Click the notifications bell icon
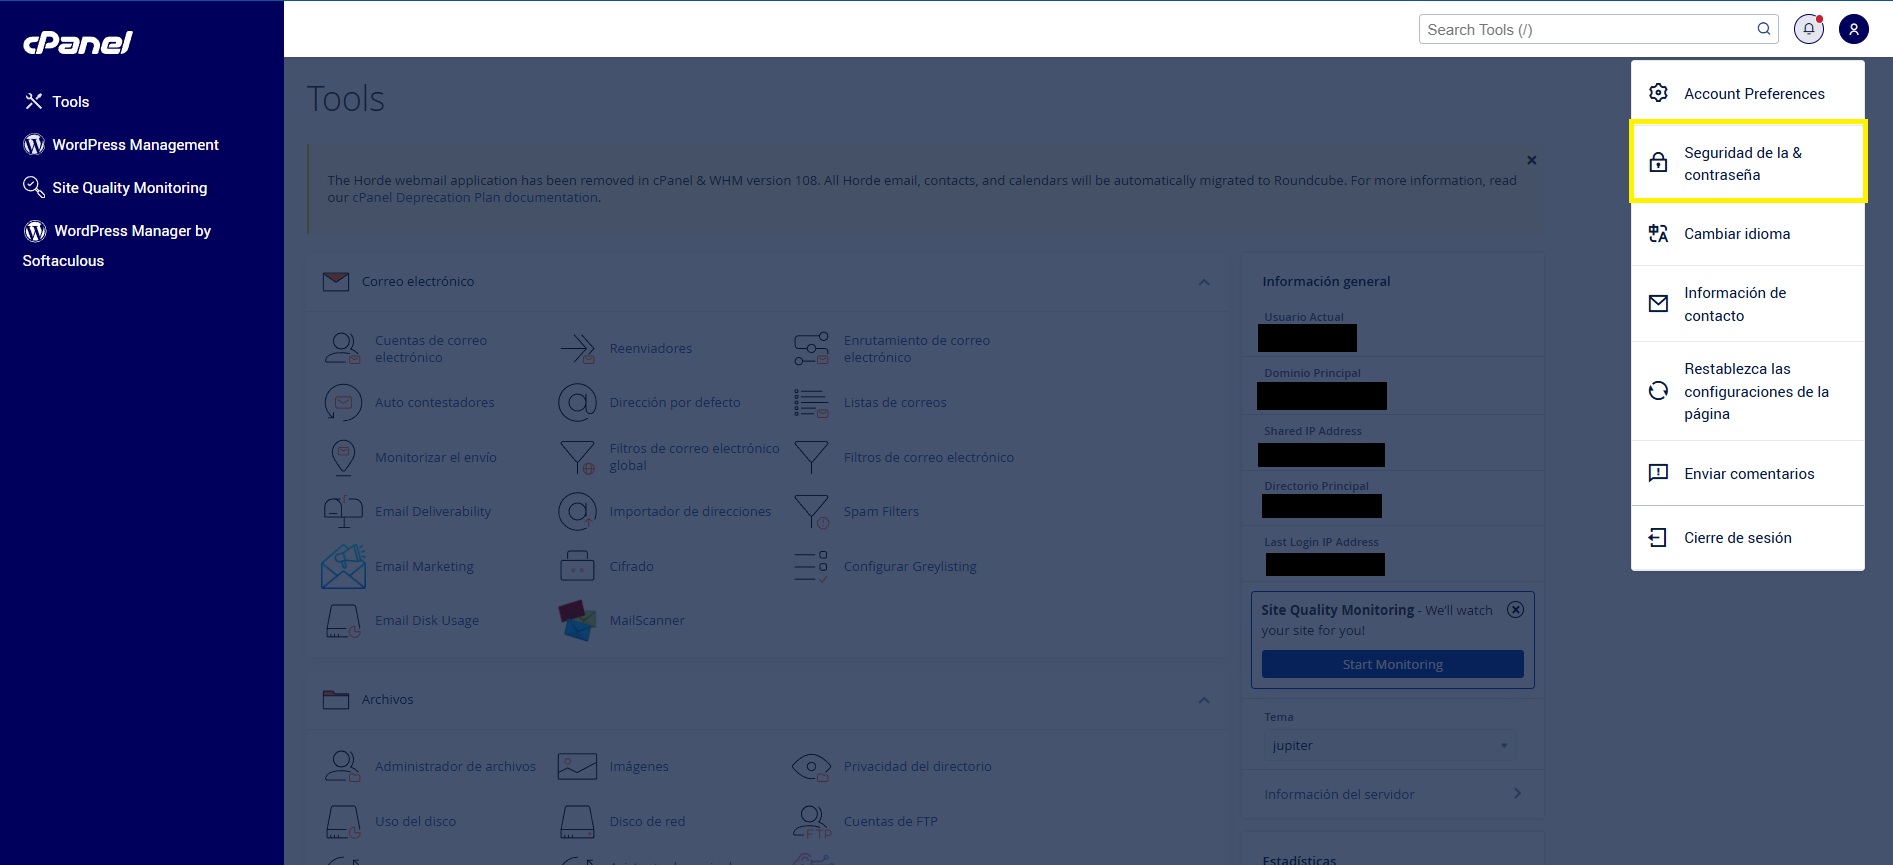 point(1808,29)
